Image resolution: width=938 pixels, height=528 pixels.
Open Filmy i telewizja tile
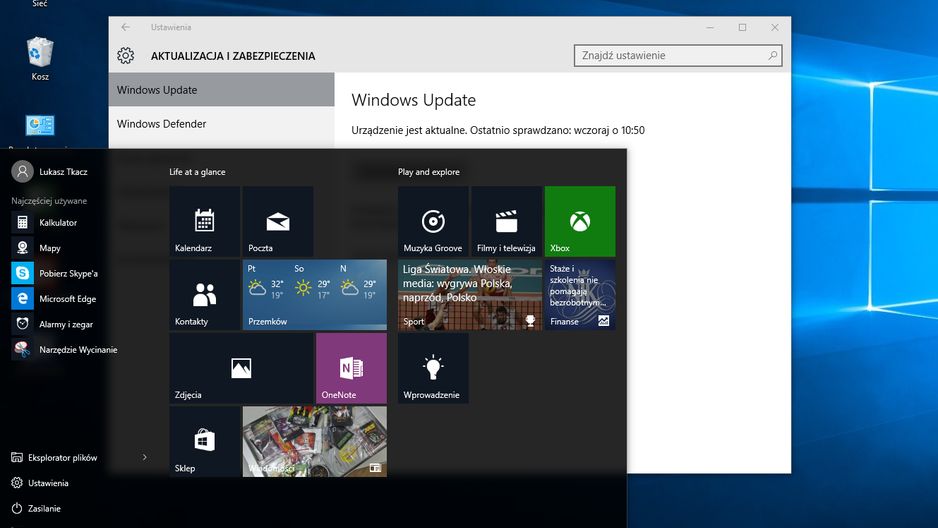coord(506,221)
